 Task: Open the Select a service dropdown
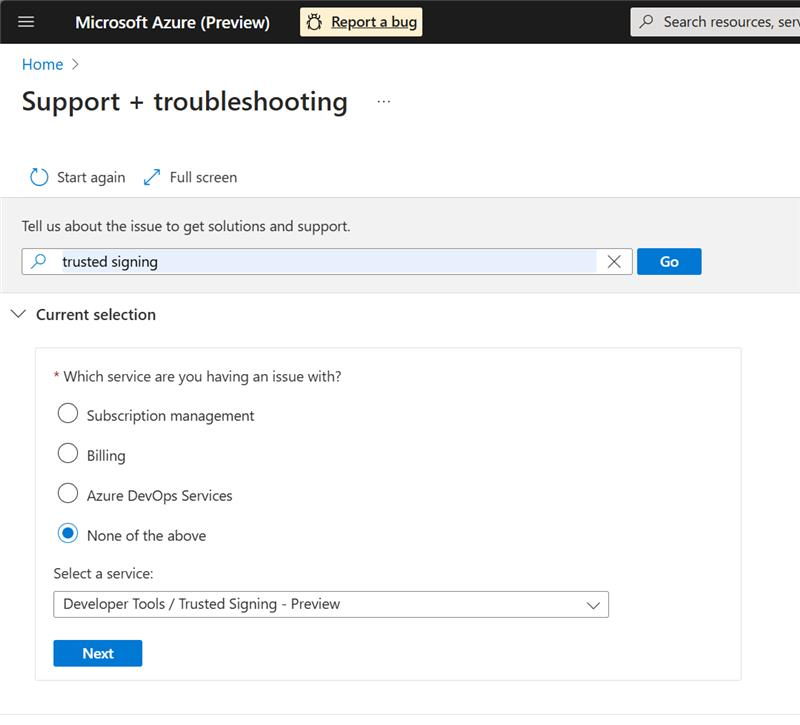pos(300,604)
